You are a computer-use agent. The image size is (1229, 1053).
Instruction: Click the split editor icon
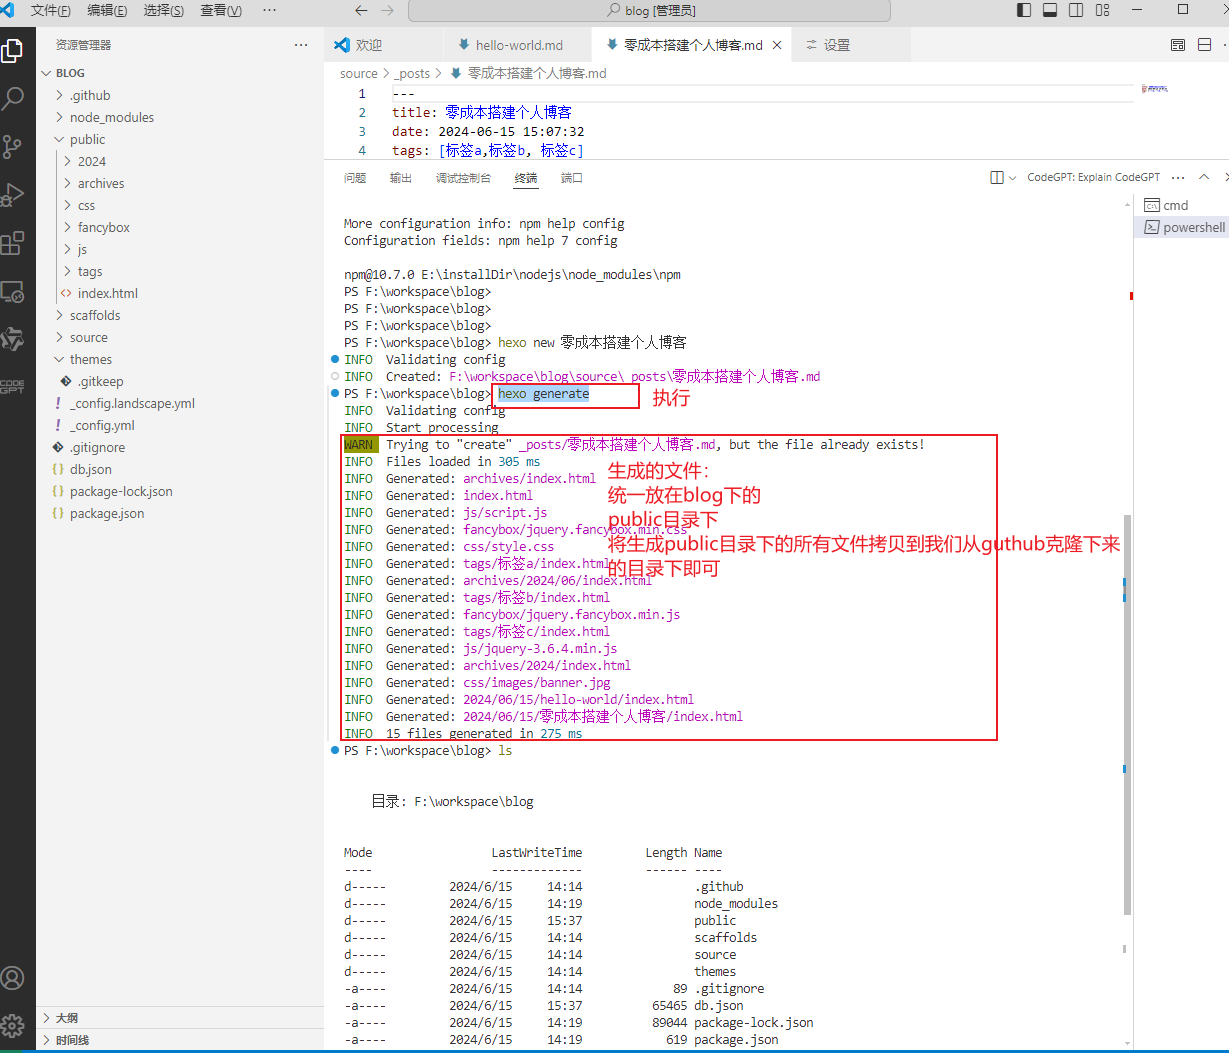(1204, 45)
